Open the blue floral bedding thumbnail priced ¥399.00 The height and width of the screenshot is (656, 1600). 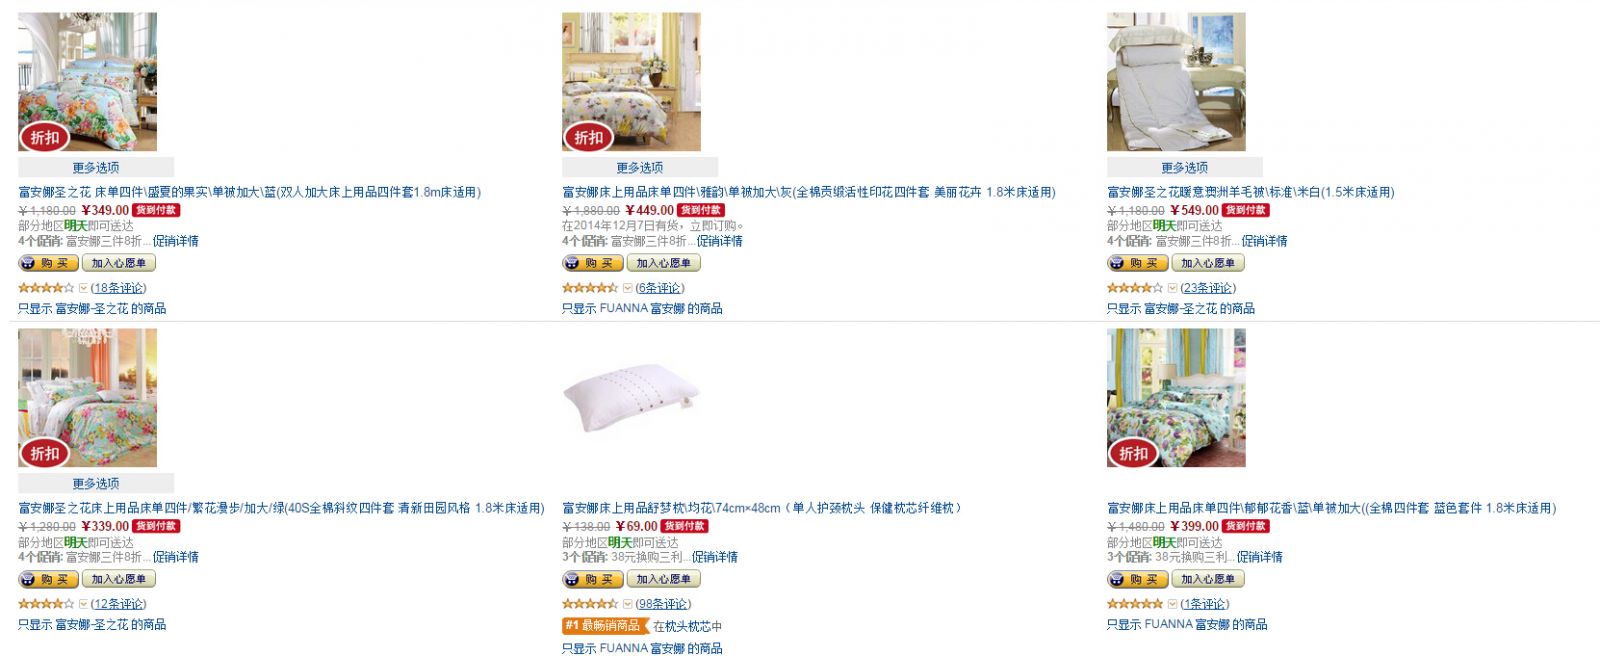tap(1176, 398)
